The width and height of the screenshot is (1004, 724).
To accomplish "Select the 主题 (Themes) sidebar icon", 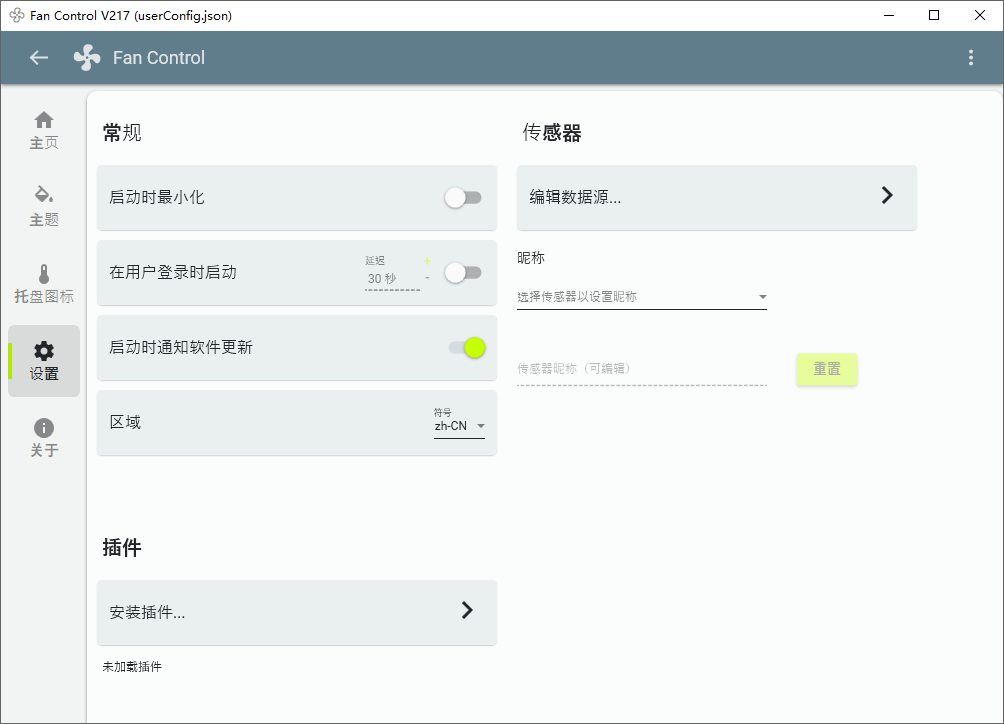I will [44, 206].
